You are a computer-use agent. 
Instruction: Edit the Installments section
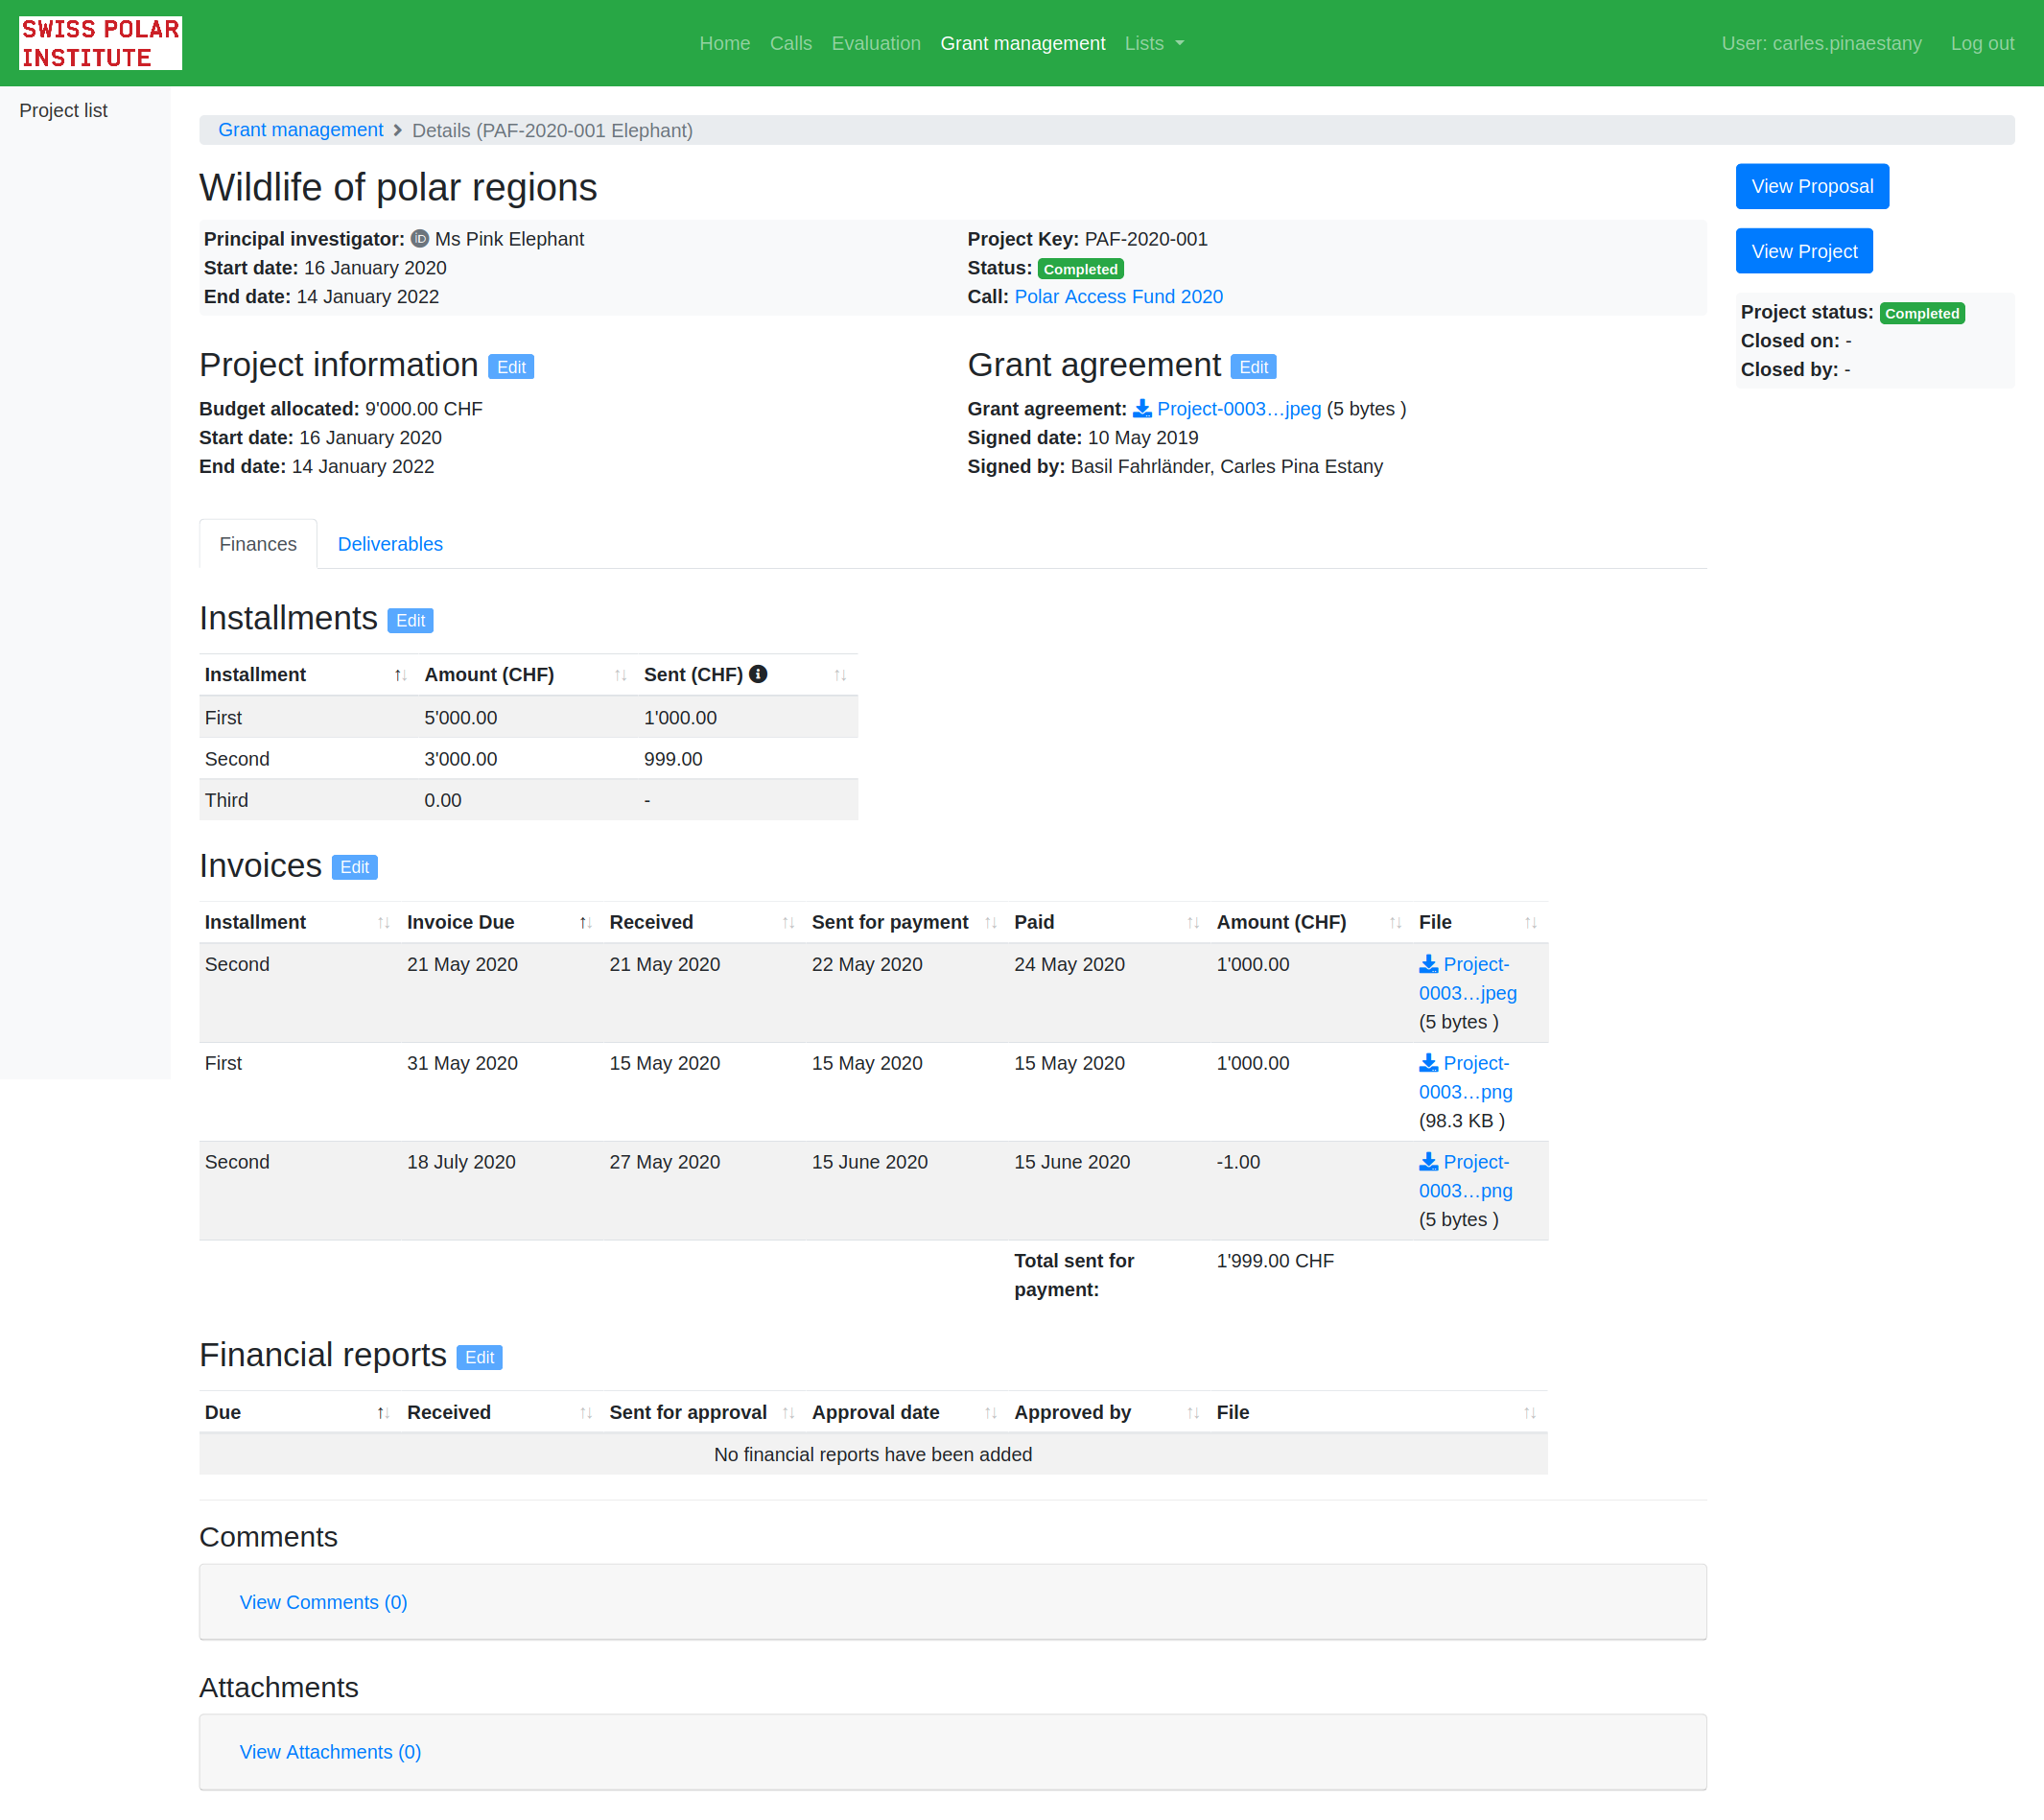pyautogui.click(x=410, y=621)
